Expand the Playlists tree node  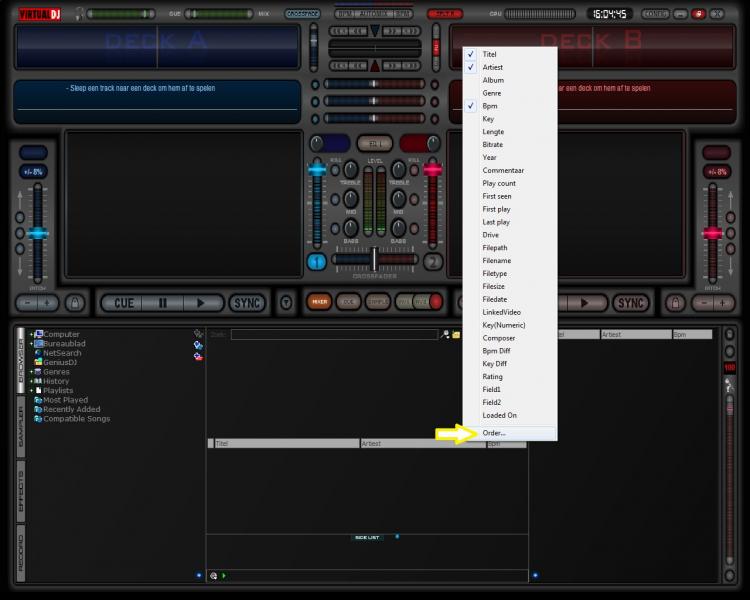coord(31,390)
